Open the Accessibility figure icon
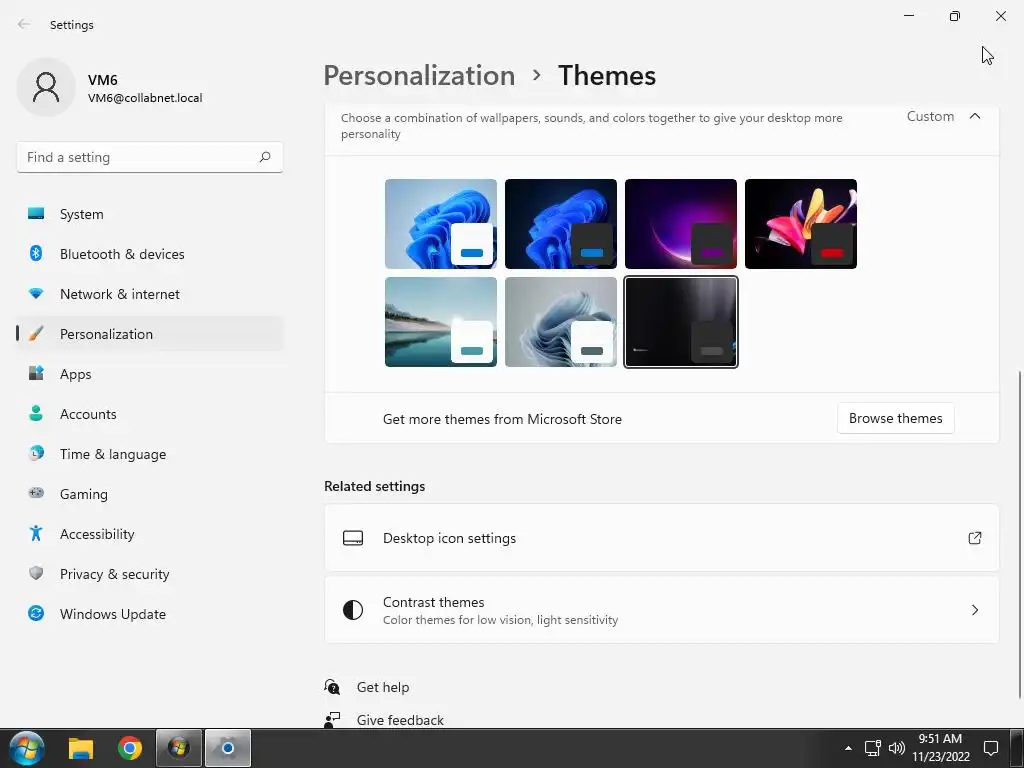The image size is (1024, 768). pos(36,534)
